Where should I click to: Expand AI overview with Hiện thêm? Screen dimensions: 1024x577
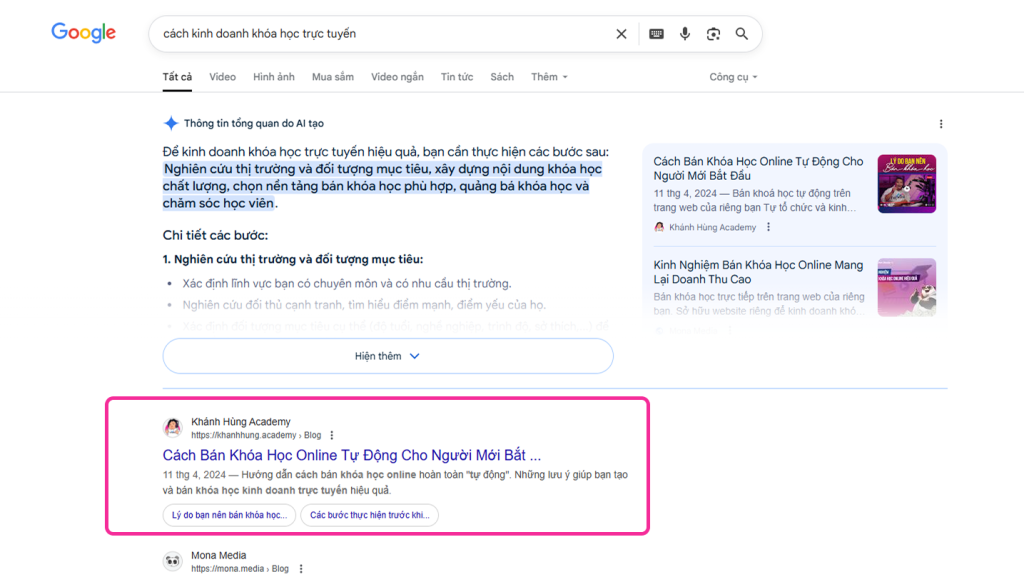(x=388, y=356)
